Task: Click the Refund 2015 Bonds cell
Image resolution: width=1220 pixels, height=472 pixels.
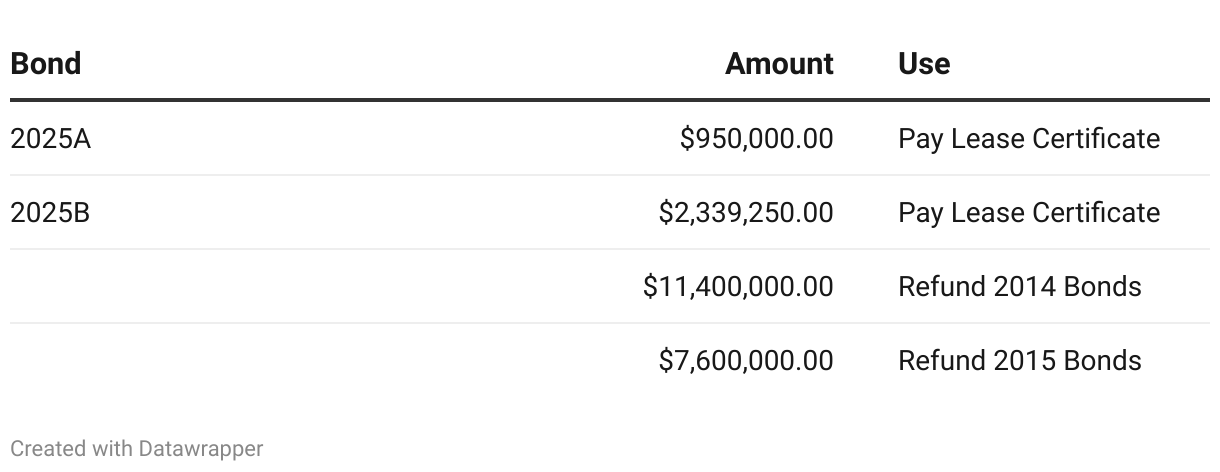Action: coord(1019,361)
